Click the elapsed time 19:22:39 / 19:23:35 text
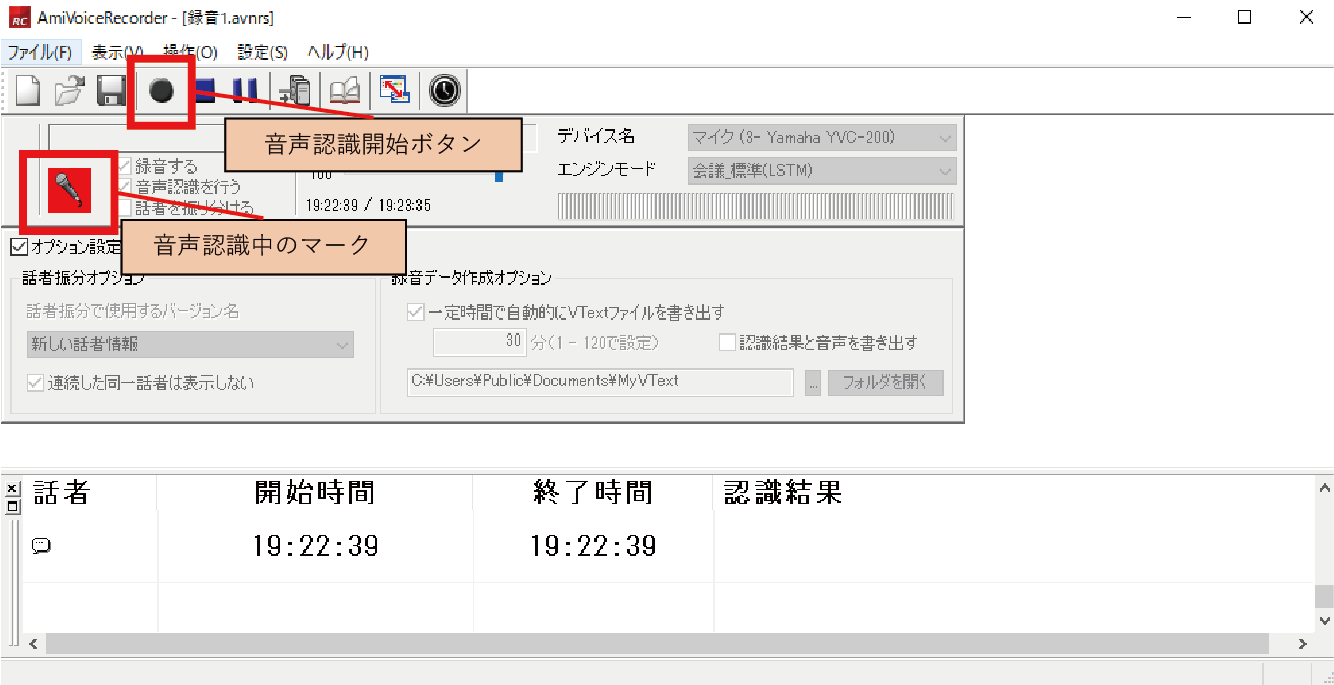 point(368,205)
